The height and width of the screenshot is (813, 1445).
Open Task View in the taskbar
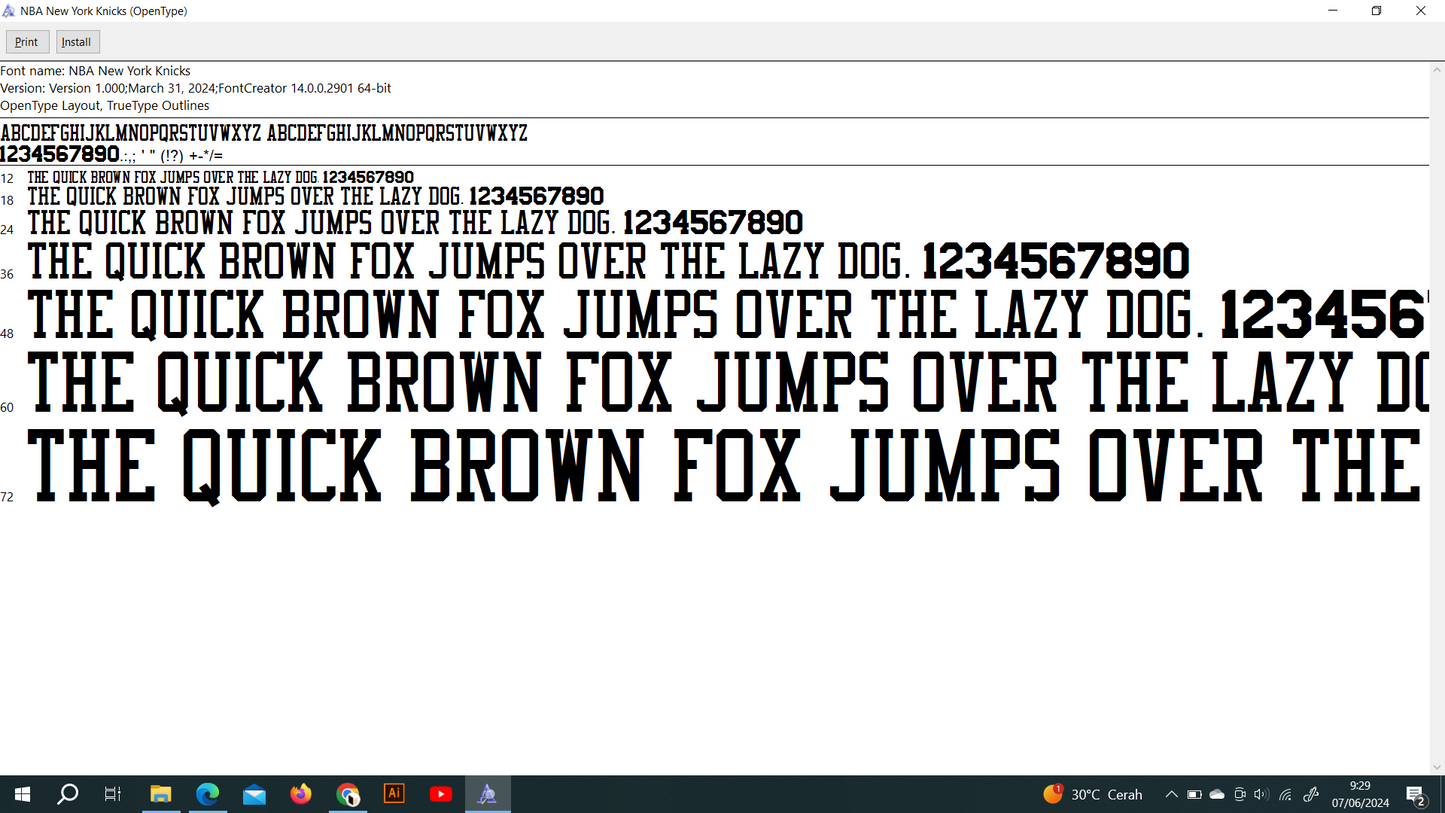point(113,794)
